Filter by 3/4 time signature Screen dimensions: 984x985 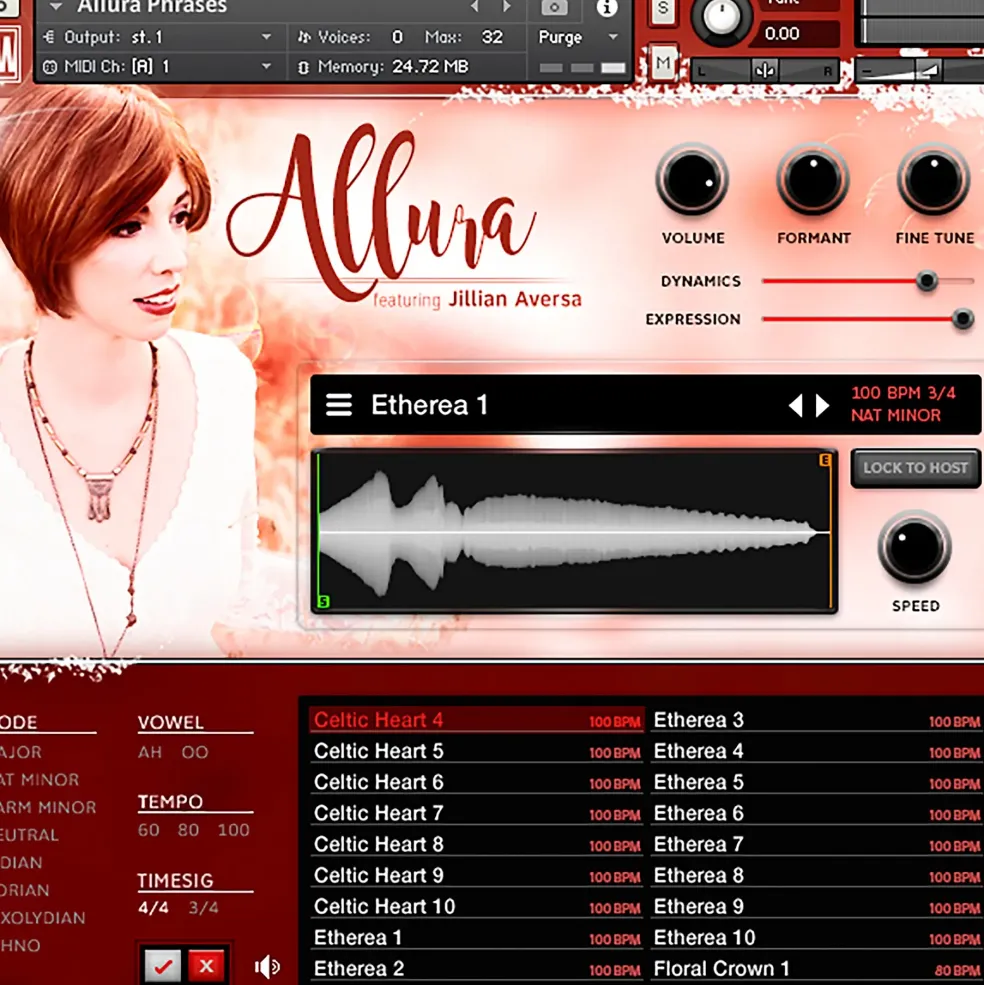(x=204, y=908)
